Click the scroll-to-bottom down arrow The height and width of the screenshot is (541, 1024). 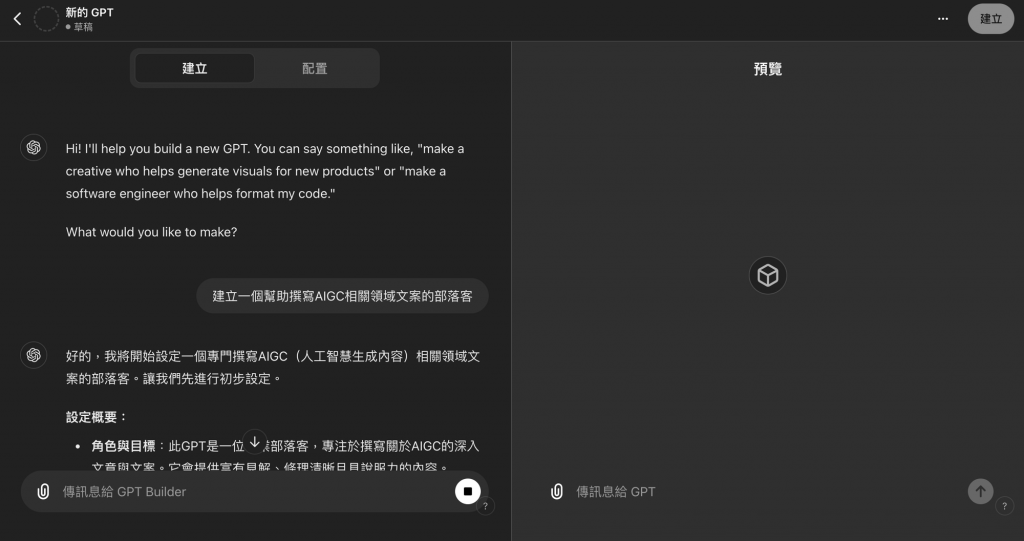click(255, 442)
